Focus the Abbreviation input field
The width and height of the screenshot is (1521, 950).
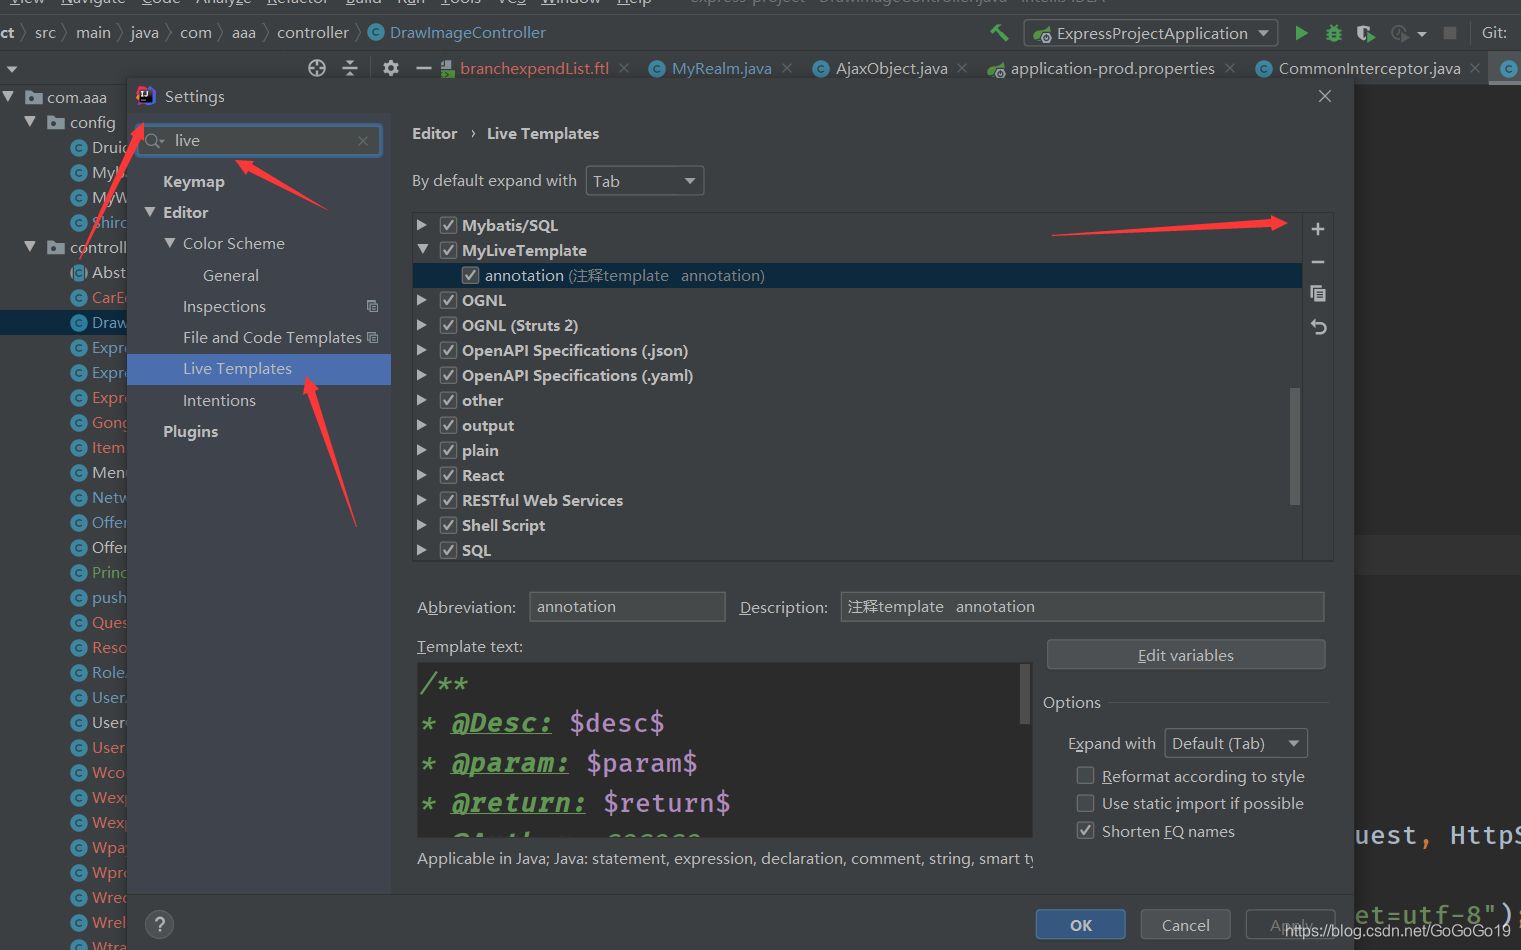click(x=627, y=607)
